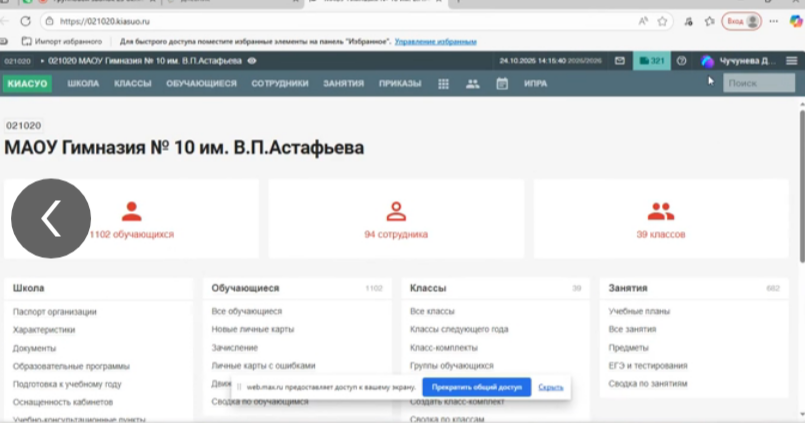
Task: Click into the Поиск search field
Action: 759,83
